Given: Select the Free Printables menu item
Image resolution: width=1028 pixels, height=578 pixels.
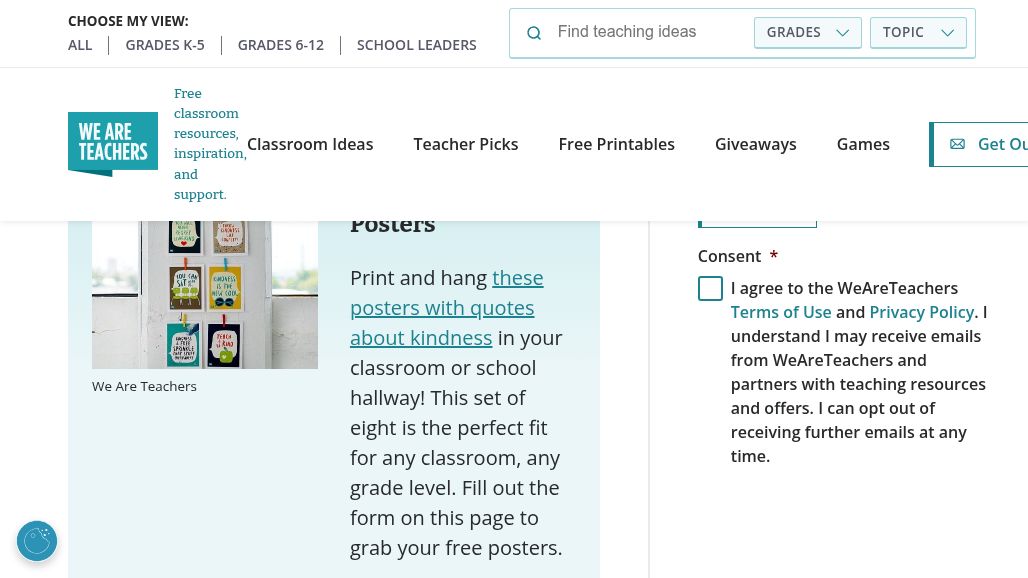Looking at the screenshot, I should [616, 144].
